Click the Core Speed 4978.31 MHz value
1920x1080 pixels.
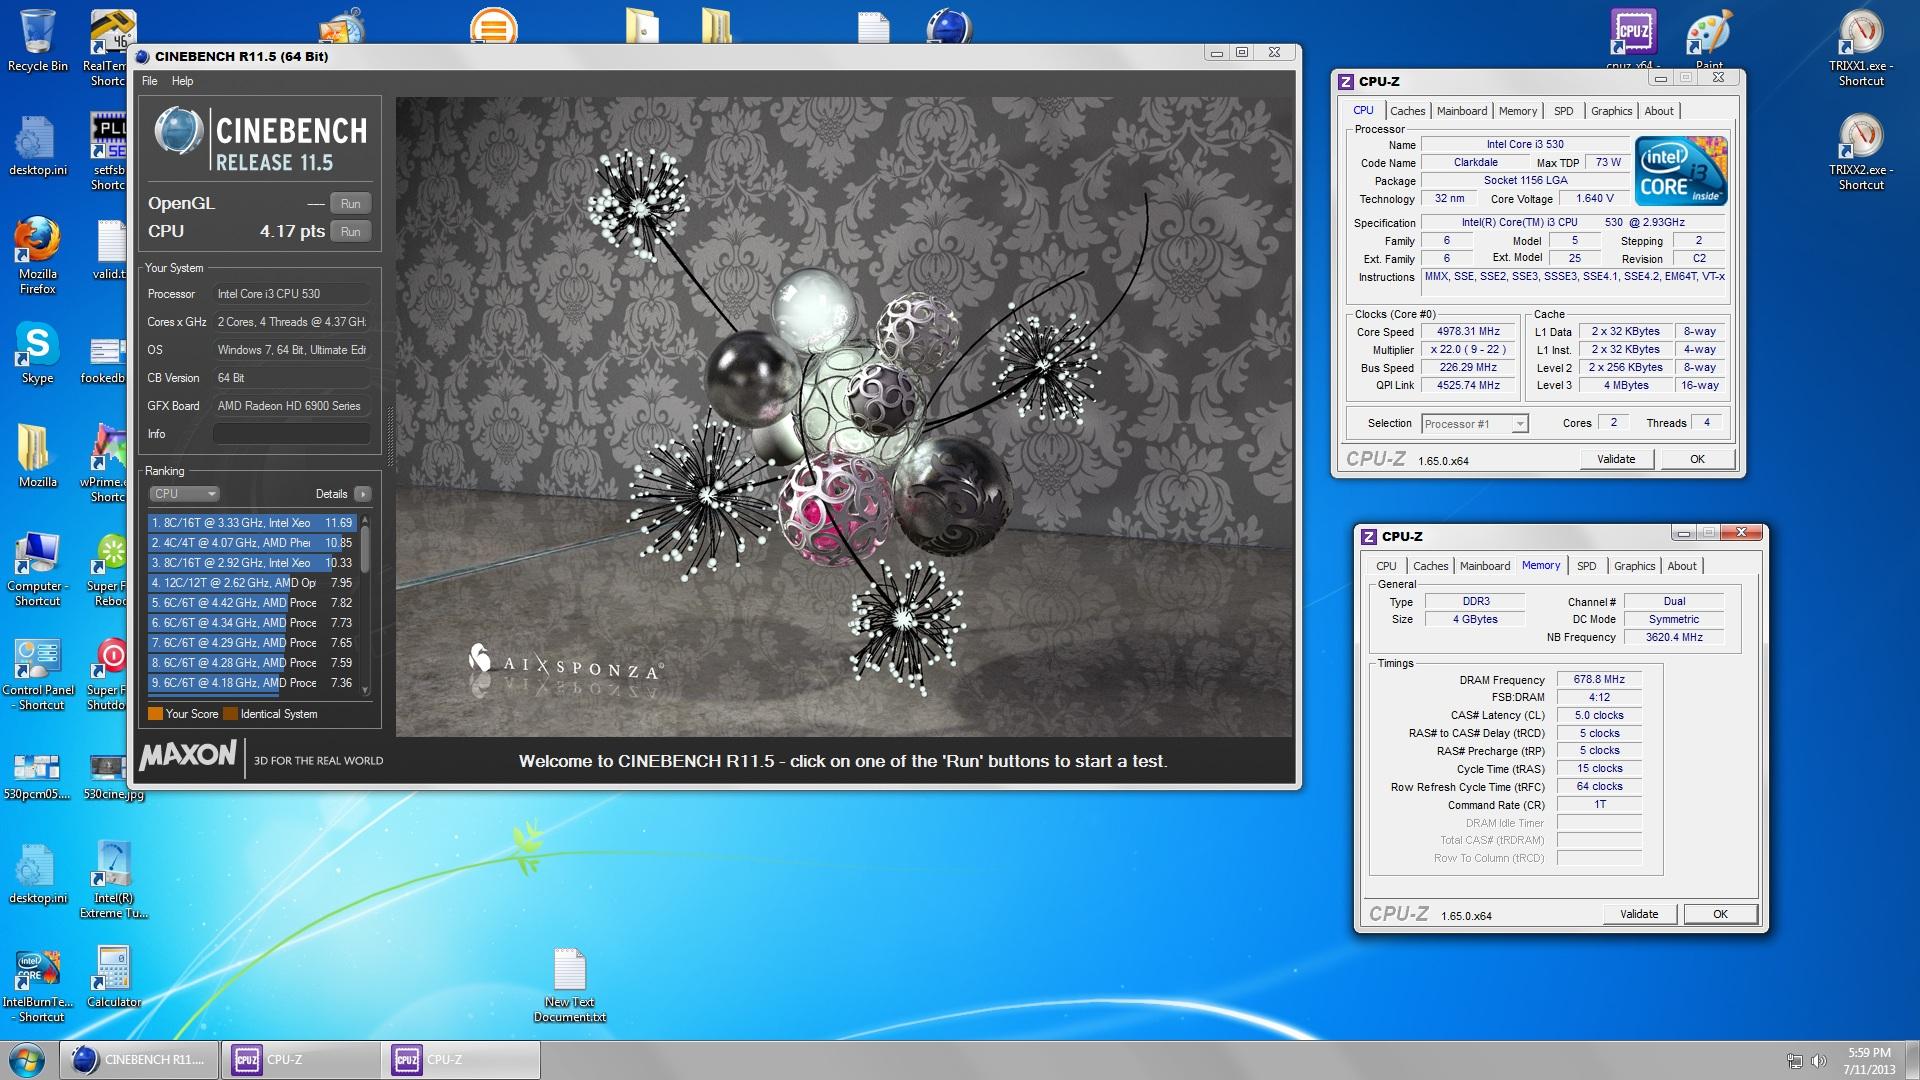pos(1469,332)
